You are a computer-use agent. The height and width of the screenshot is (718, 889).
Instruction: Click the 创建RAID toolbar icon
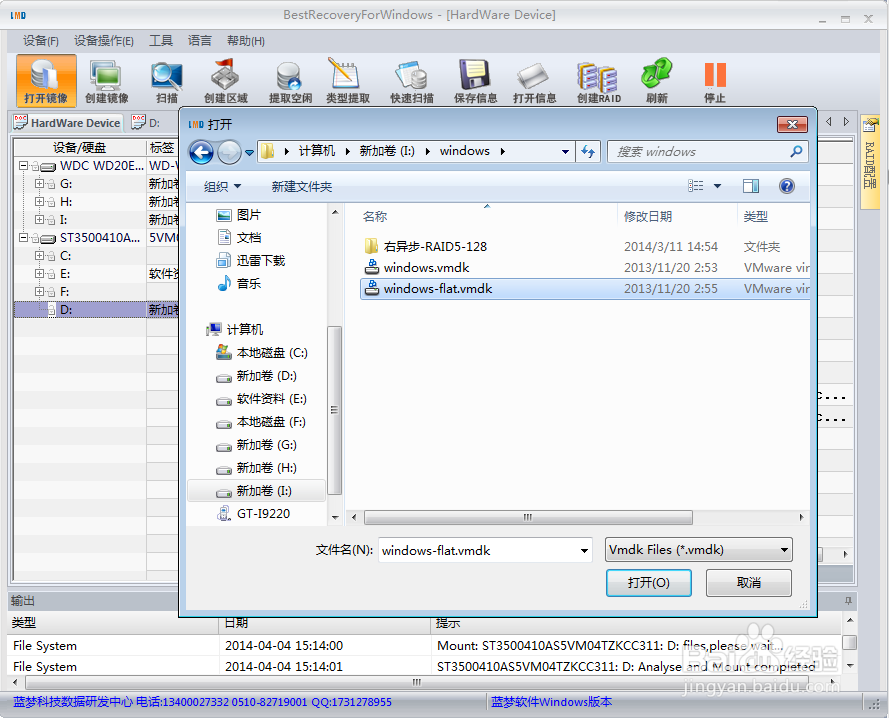[x=599, y=81]
